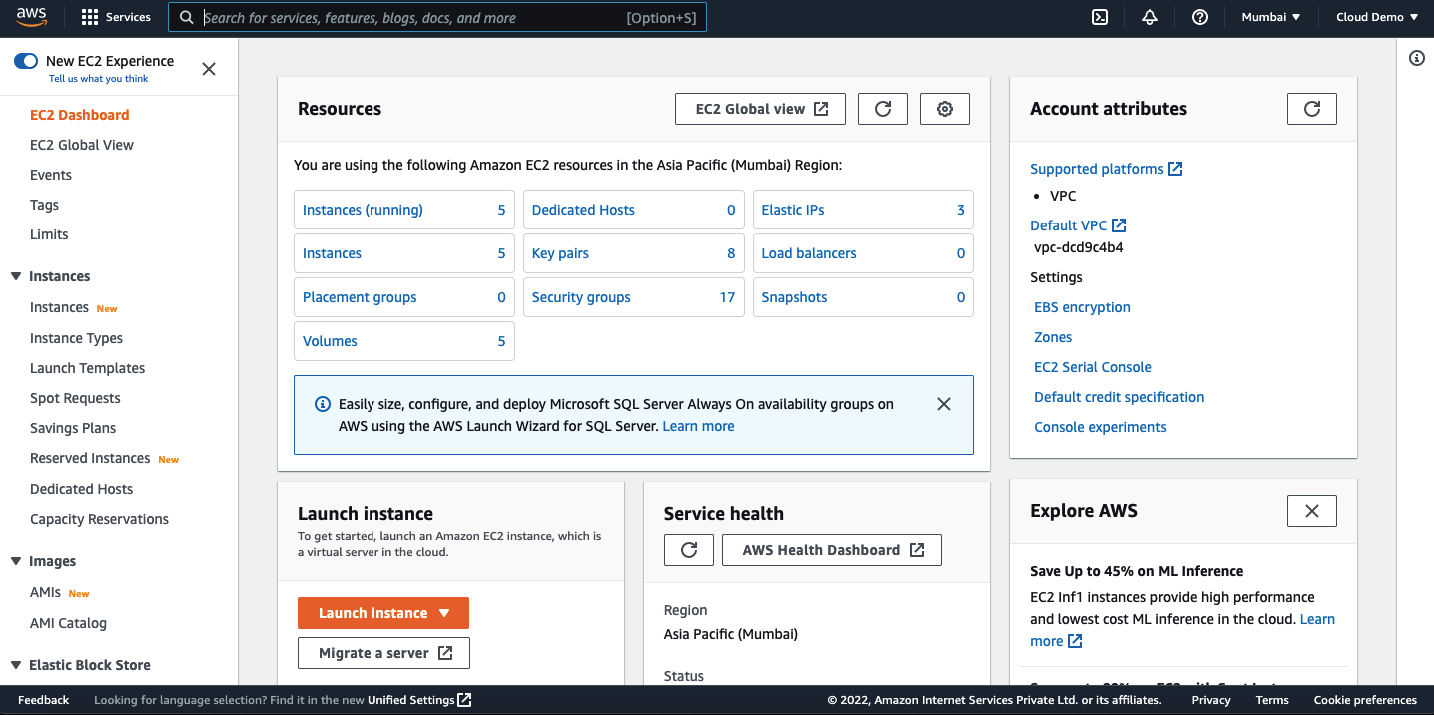Click the EC2 Global view button
The image size is (1434, 715).
(761, 109)
